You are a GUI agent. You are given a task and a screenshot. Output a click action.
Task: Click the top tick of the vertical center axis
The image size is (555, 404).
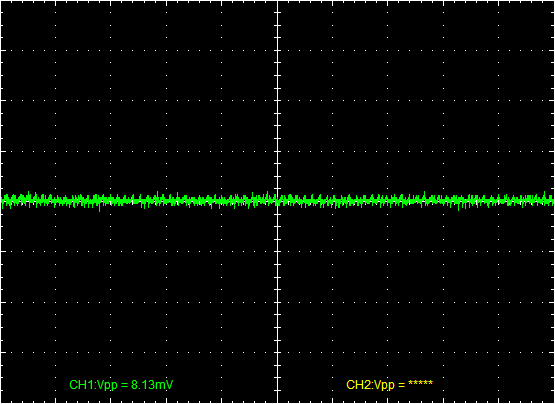coord(278,12)
